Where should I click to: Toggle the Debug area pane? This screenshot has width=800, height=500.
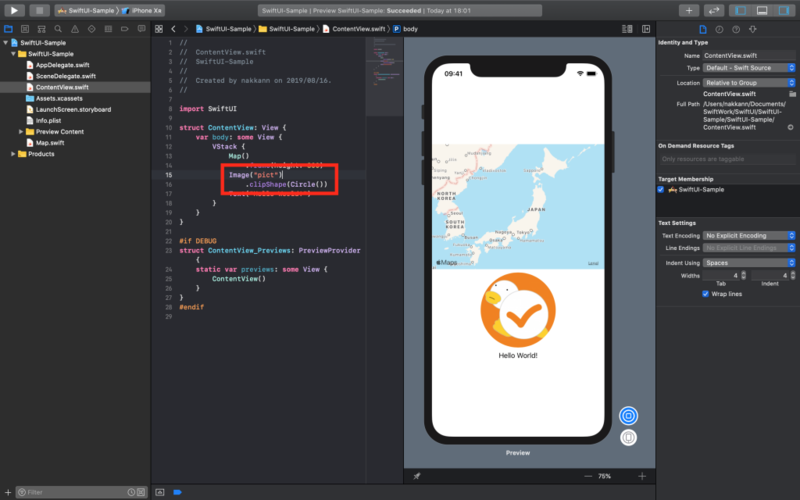762,10
